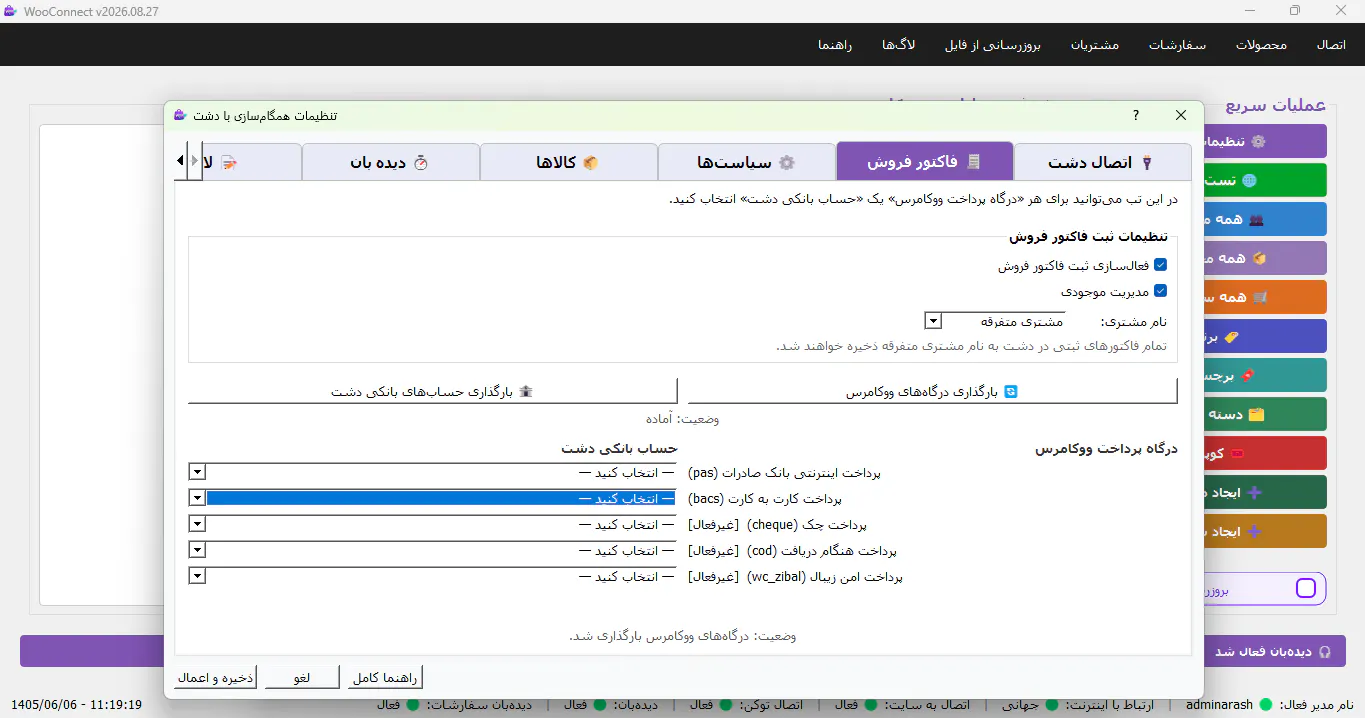Screen dimensions: 1365x718
Task: Open بروزرسانی از فایل menu
Action: pos(993,45)
